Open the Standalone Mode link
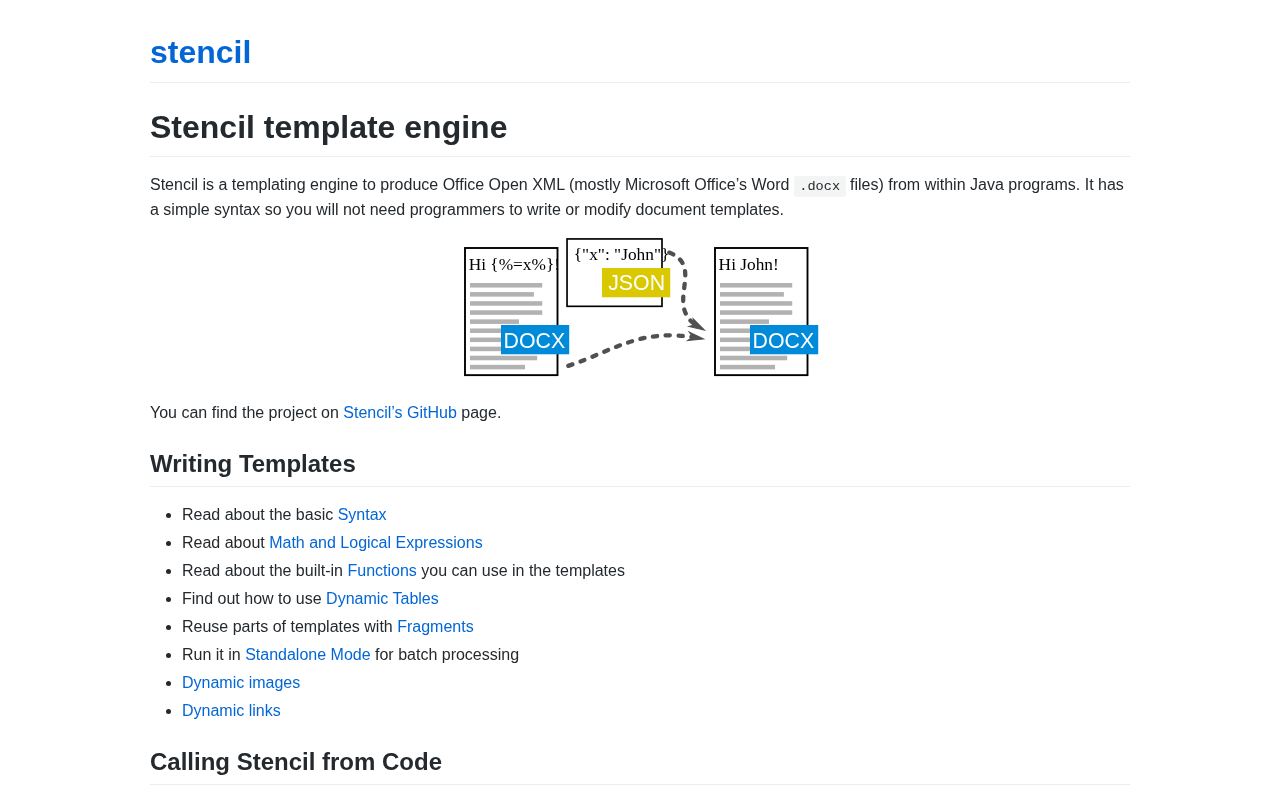The width and height of the screenshot is (1280, 800). 307,655
